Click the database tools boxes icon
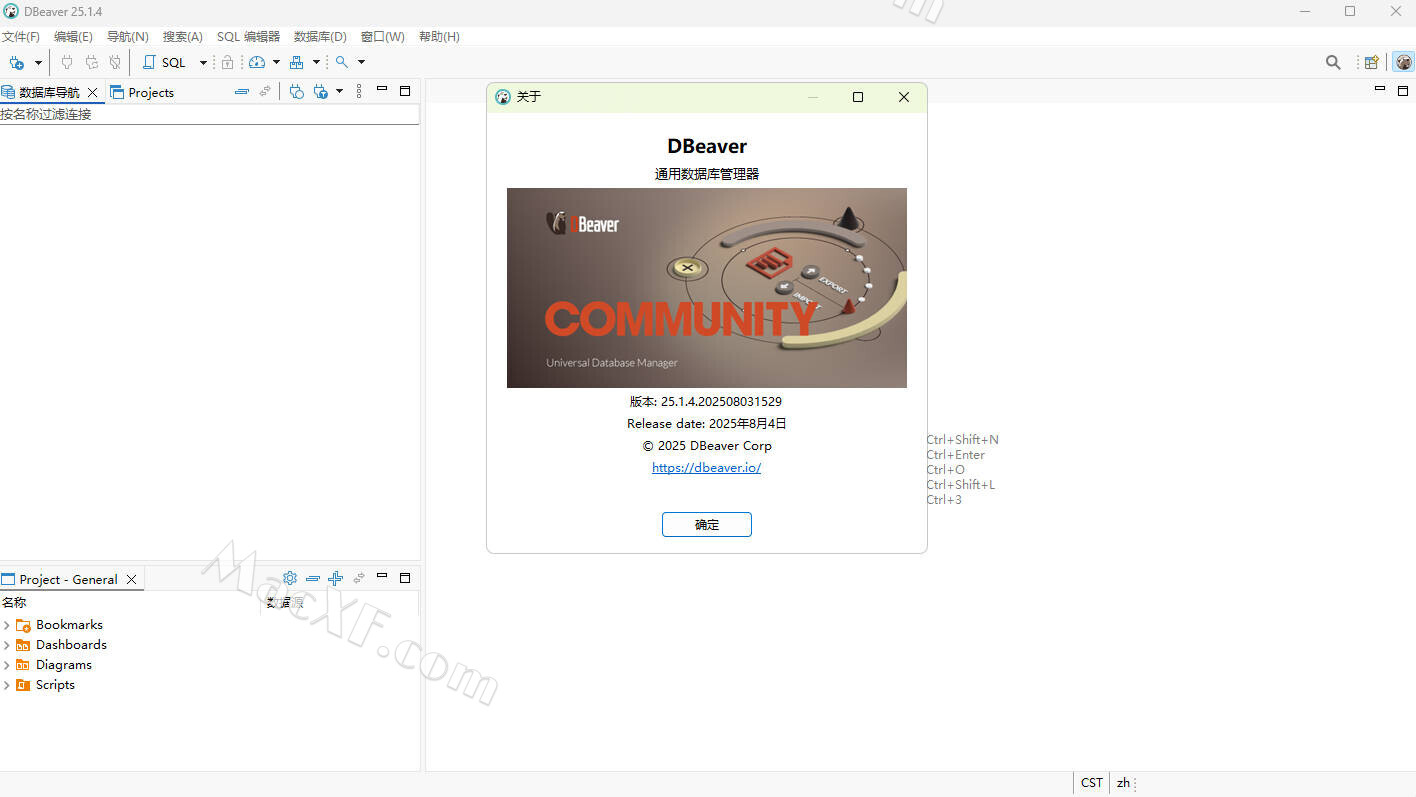1416x797 pixels. pos(296,62)
